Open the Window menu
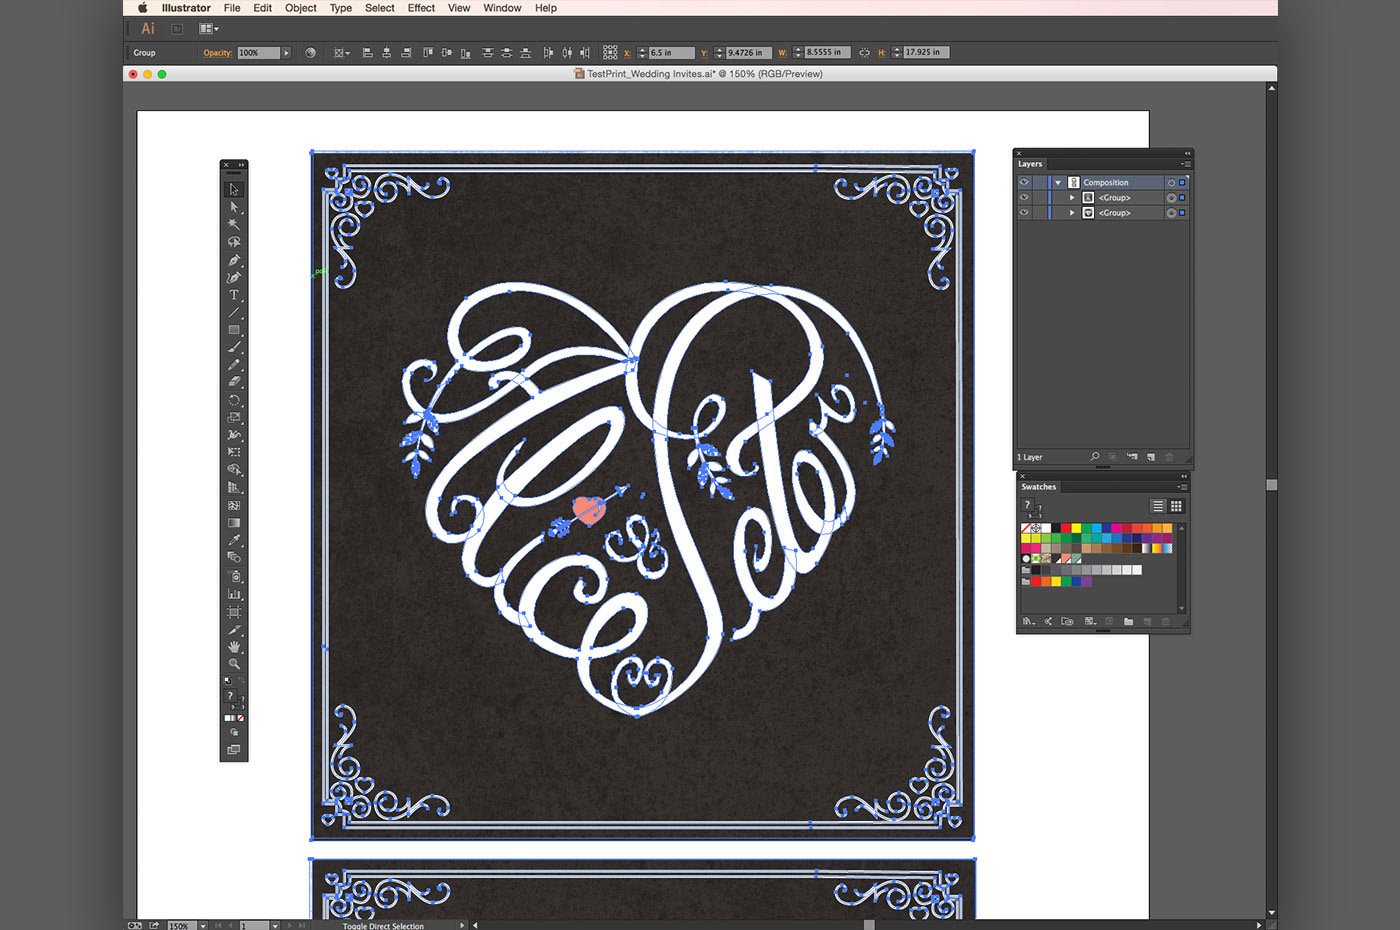This screenshot has width=1400, height=930. tap(502, 8)
